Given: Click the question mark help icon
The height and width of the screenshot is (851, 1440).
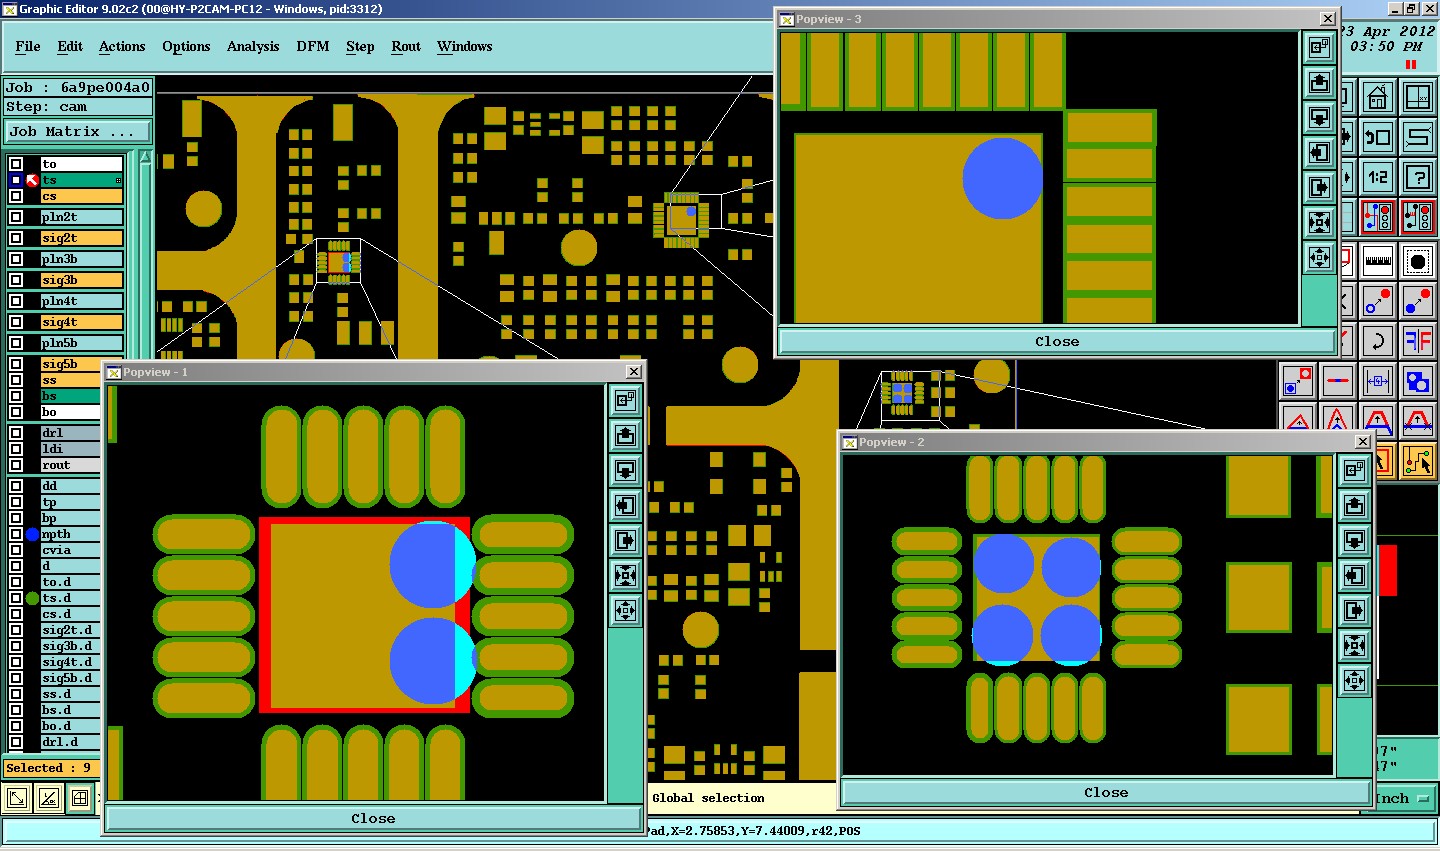Looking at the screenshot, I should [1418, 178].
